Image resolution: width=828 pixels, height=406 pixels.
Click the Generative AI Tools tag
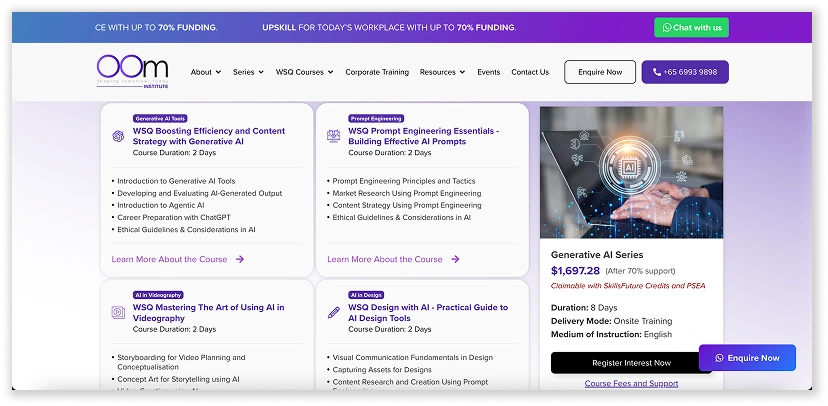point(160,119)
